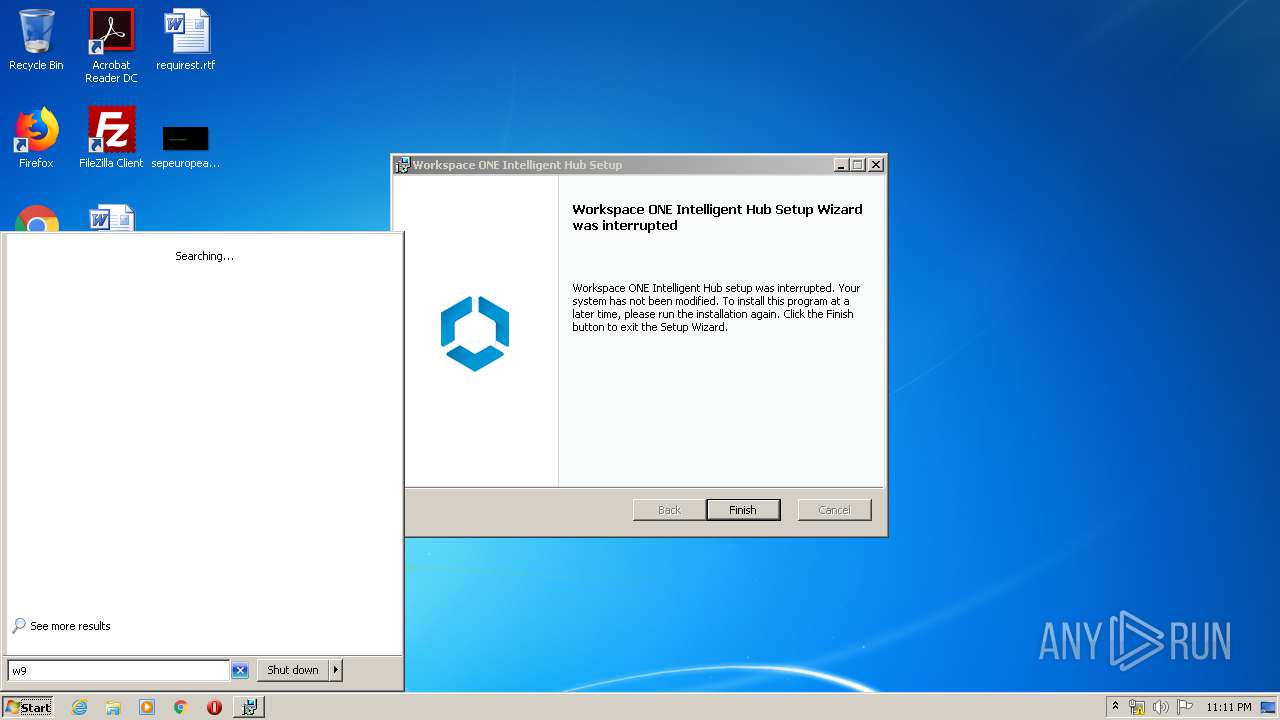
Task: Select the partially hidden Word document icon
Action: point(111,218)
